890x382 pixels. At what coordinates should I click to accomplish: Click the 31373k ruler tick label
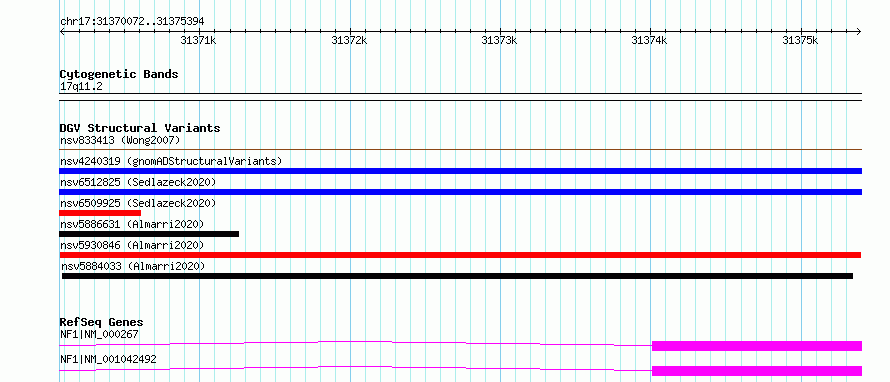499,40
